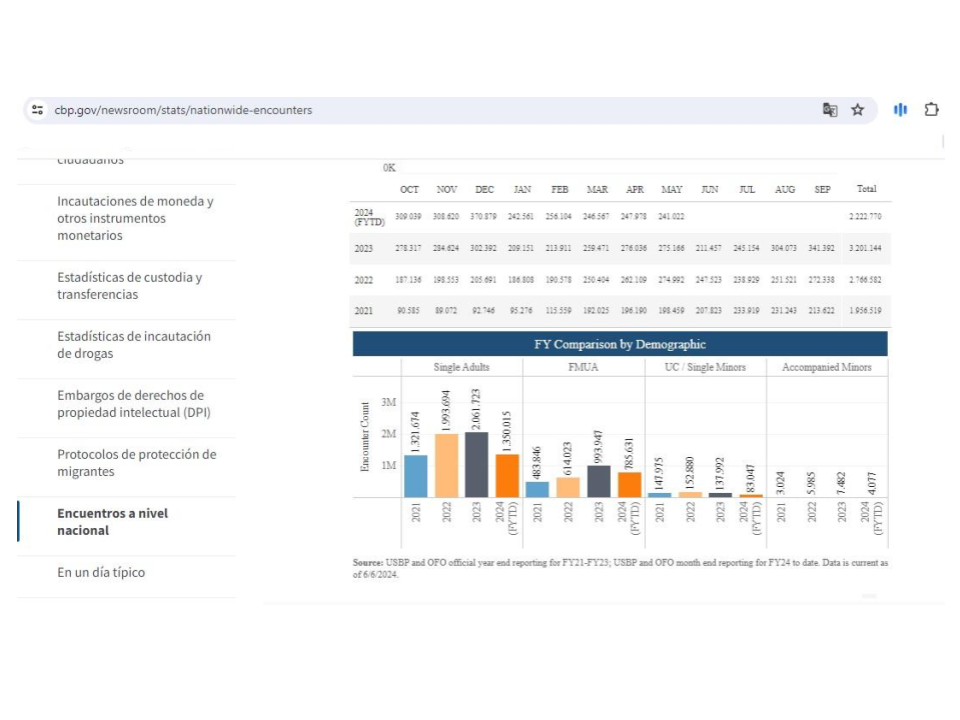This screenshot has height=720, width=960.
Task: Click the 2022 Single Adults orange bar
Action: click(x=446, y=466)
